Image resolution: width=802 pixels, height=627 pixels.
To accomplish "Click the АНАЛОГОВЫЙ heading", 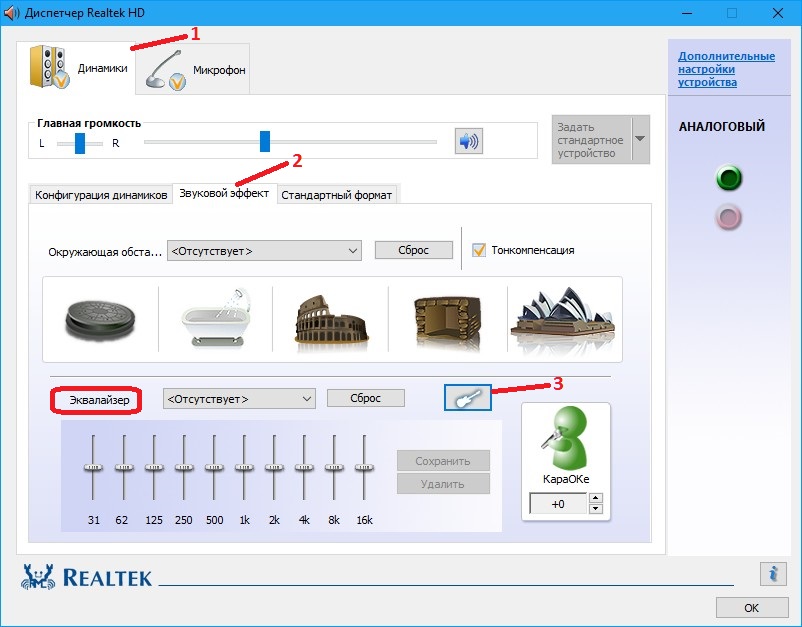I will pyautogui.click(x=722, y=126).
